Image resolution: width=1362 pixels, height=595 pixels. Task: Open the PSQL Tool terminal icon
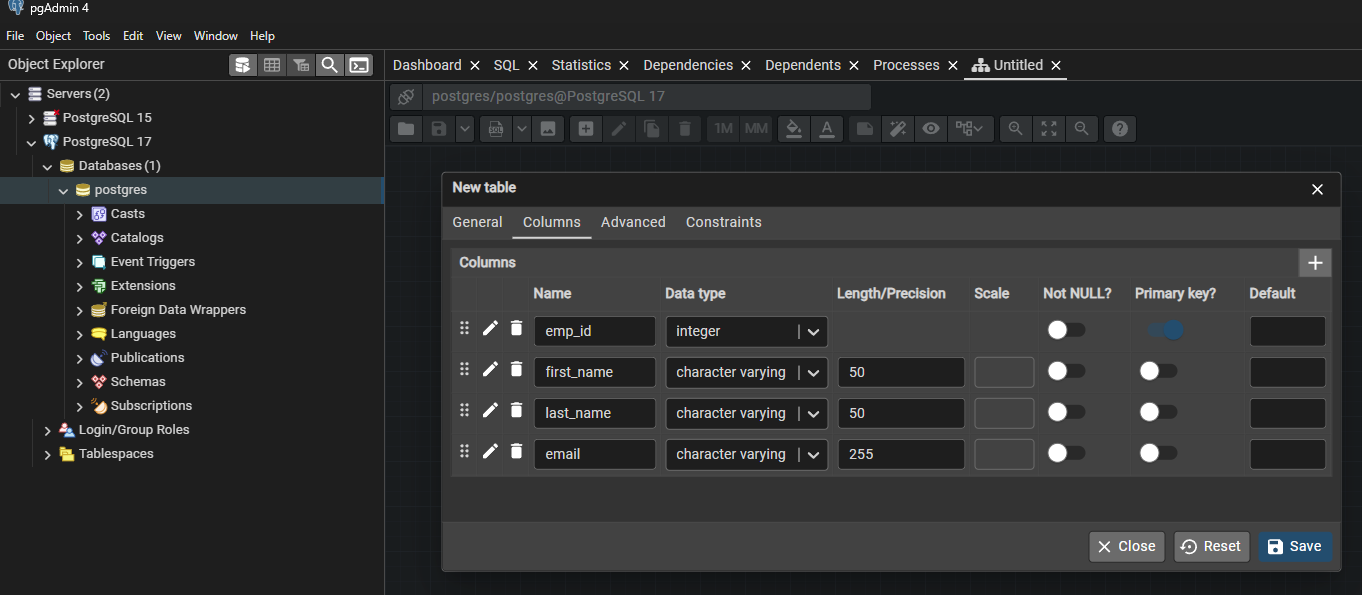point(358,65)
